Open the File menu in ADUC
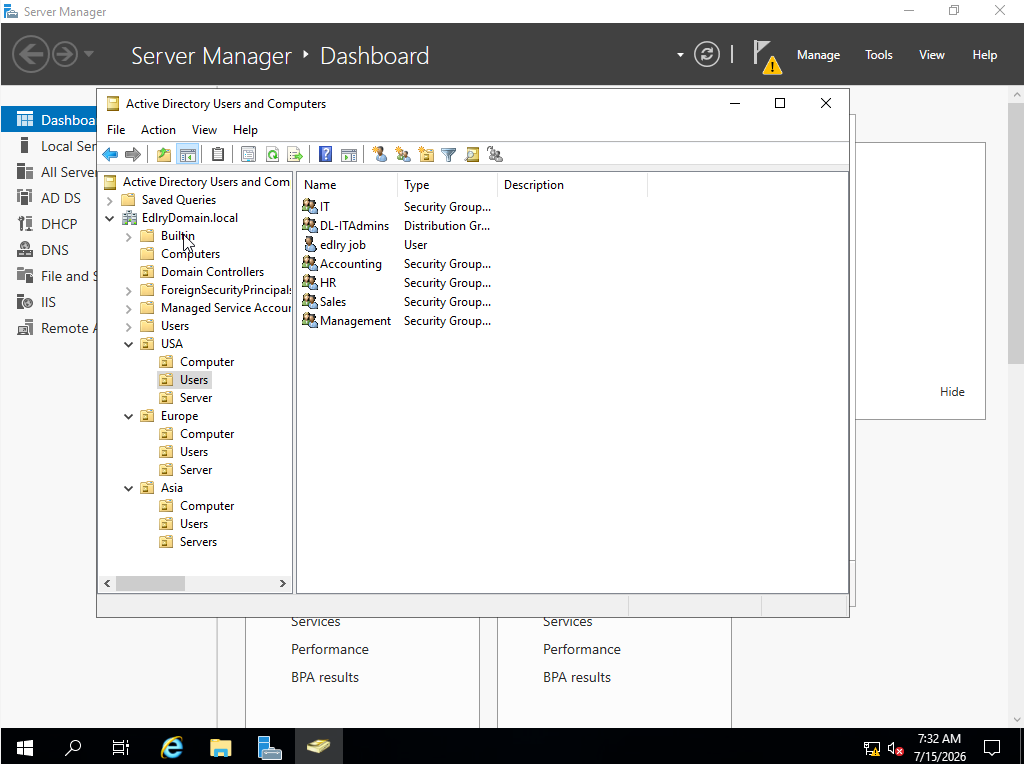Viewport: 1024px width, 764px height. 116,130
